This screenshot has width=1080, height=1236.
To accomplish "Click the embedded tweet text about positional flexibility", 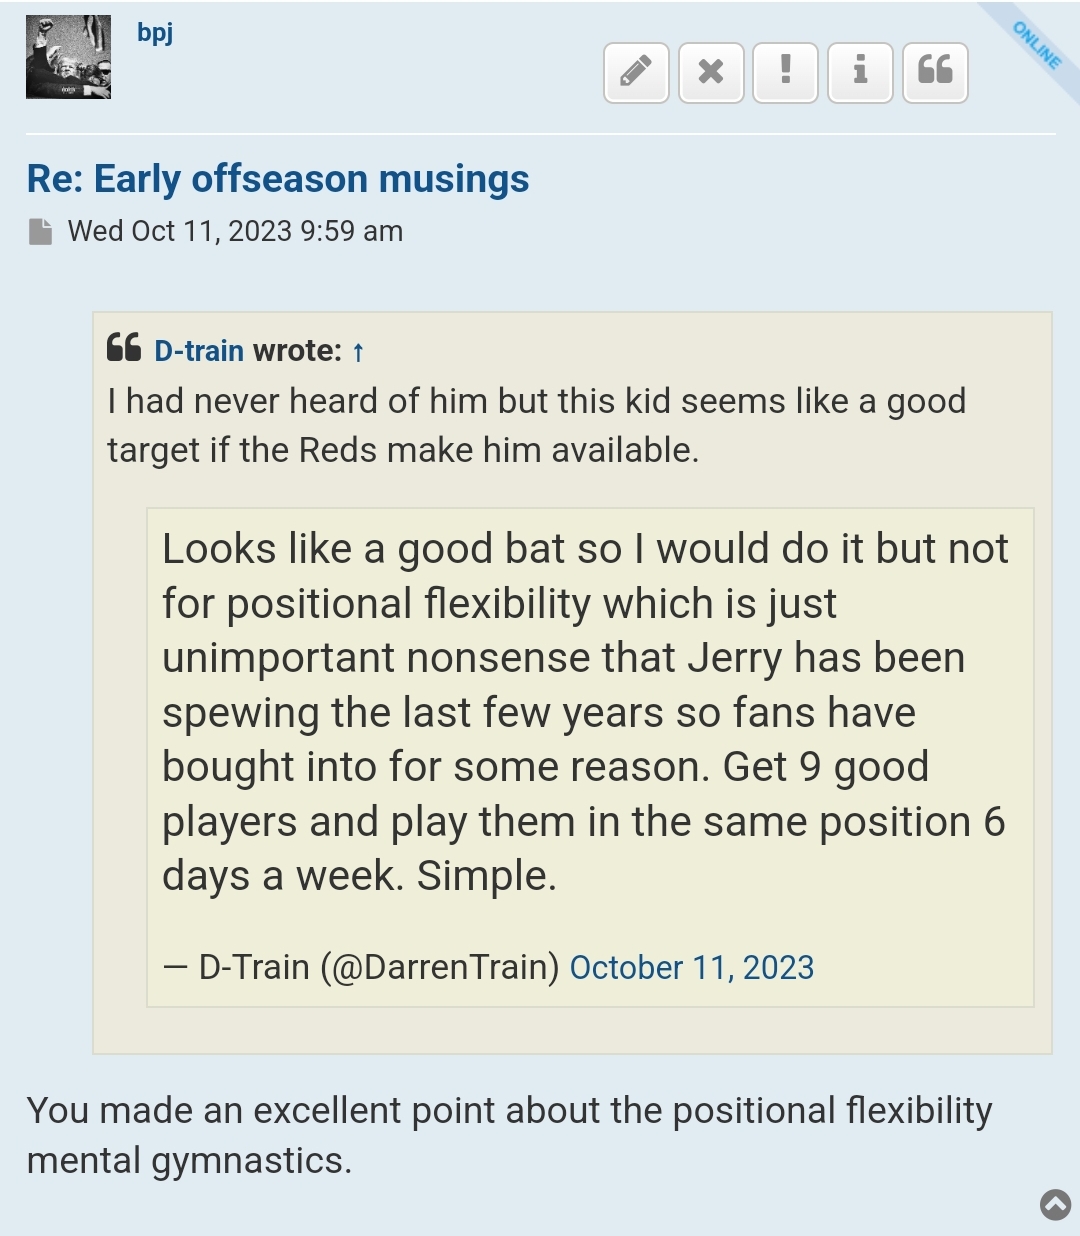I will coord(584,712).
